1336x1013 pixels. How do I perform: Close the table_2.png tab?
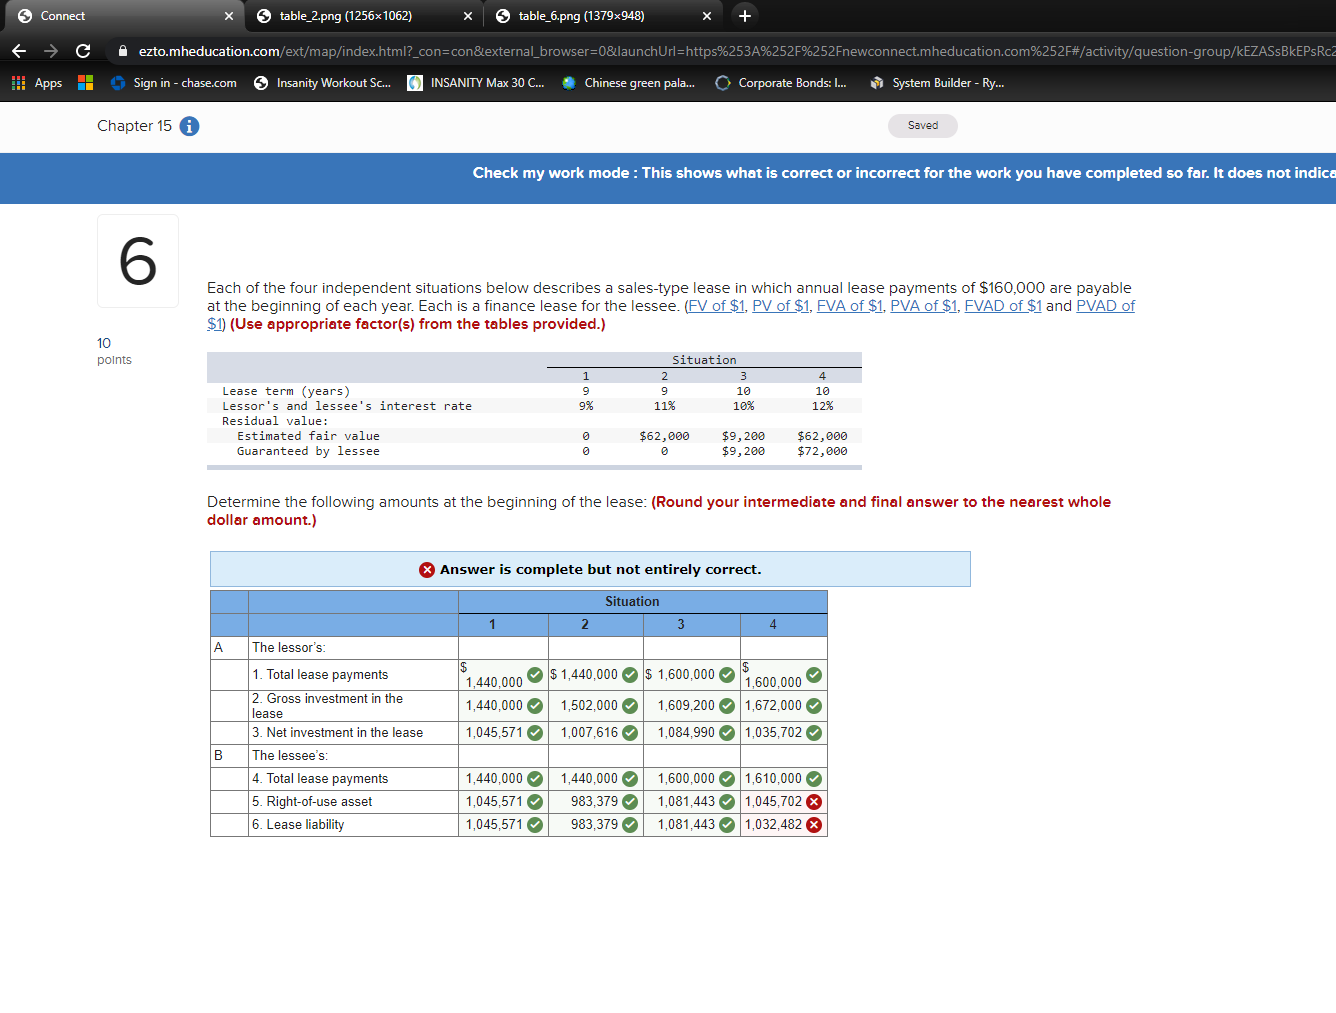click(467, 16)
